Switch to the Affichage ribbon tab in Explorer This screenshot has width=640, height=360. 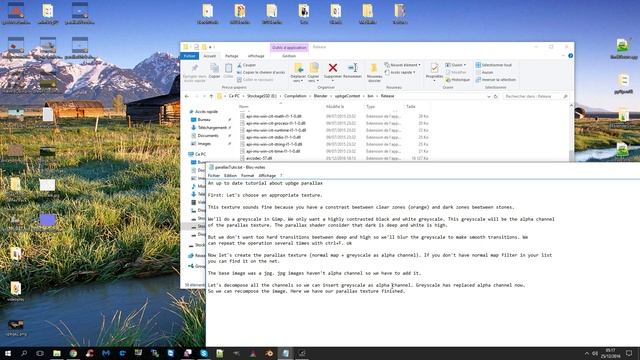[256, 56]
